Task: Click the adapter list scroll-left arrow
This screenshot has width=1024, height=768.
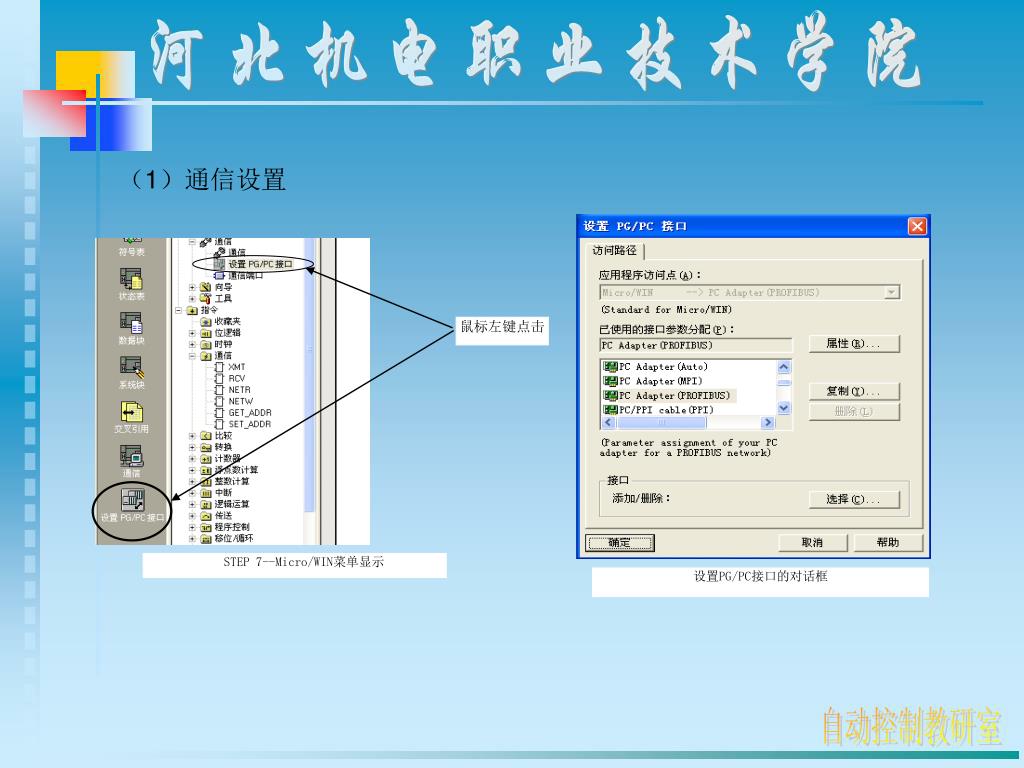Action: tap(609, 423)
